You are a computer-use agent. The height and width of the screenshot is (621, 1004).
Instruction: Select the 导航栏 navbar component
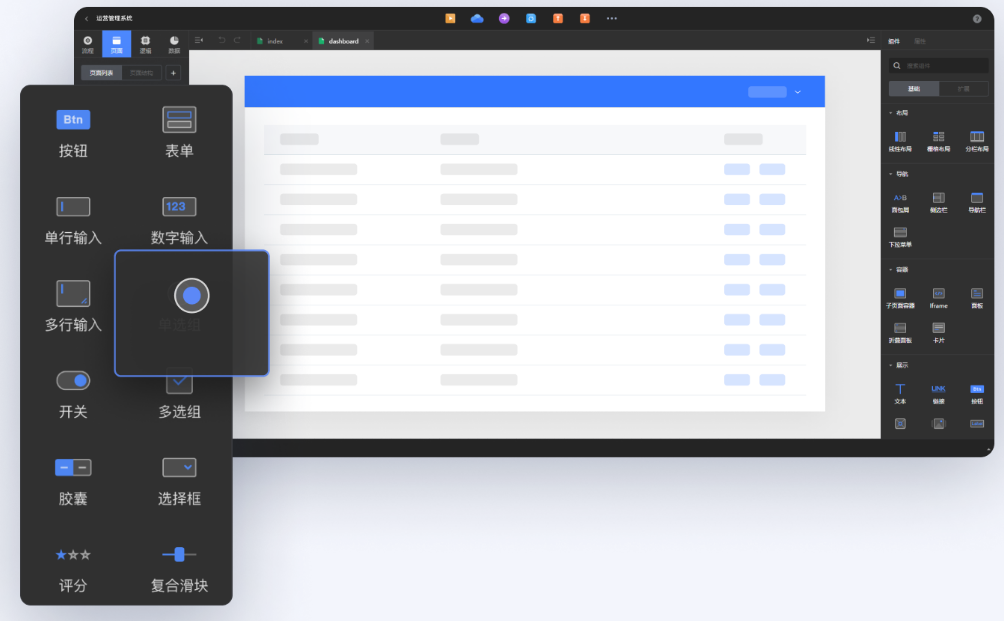(x=977, y=203)
